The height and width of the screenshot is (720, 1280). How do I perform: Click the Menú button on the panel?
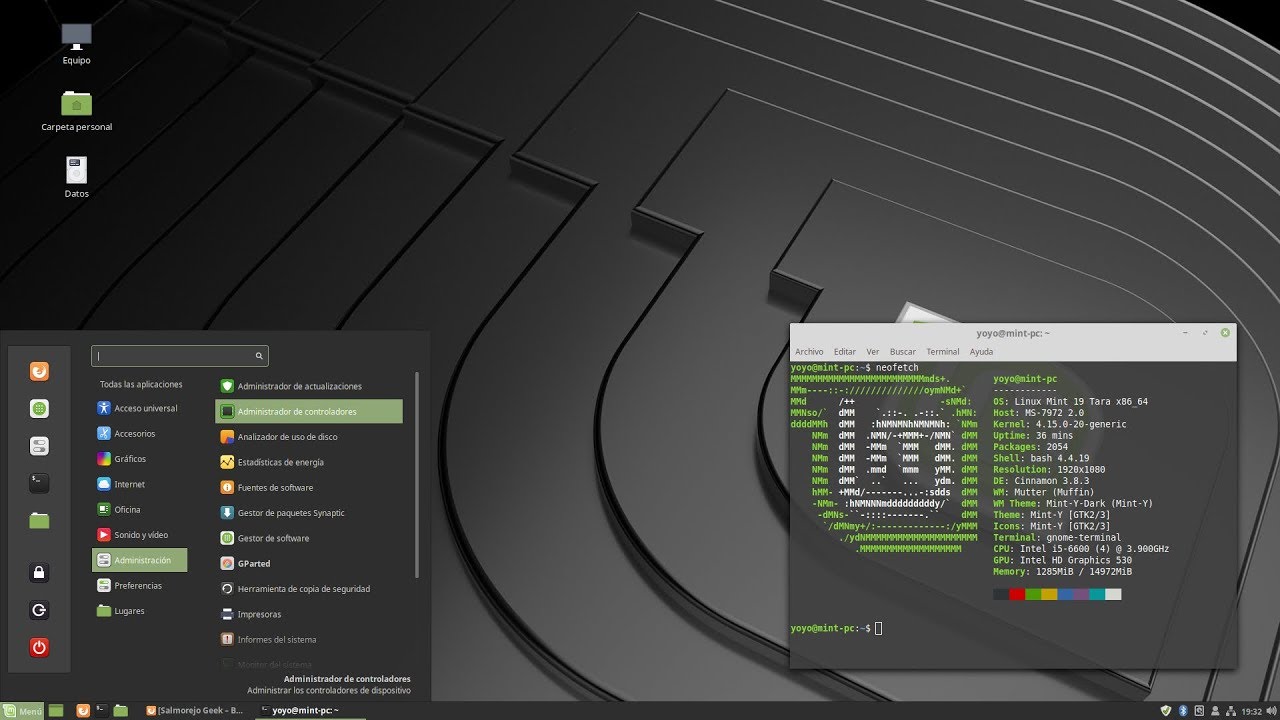pyautogui.click(x=23, y=711)
